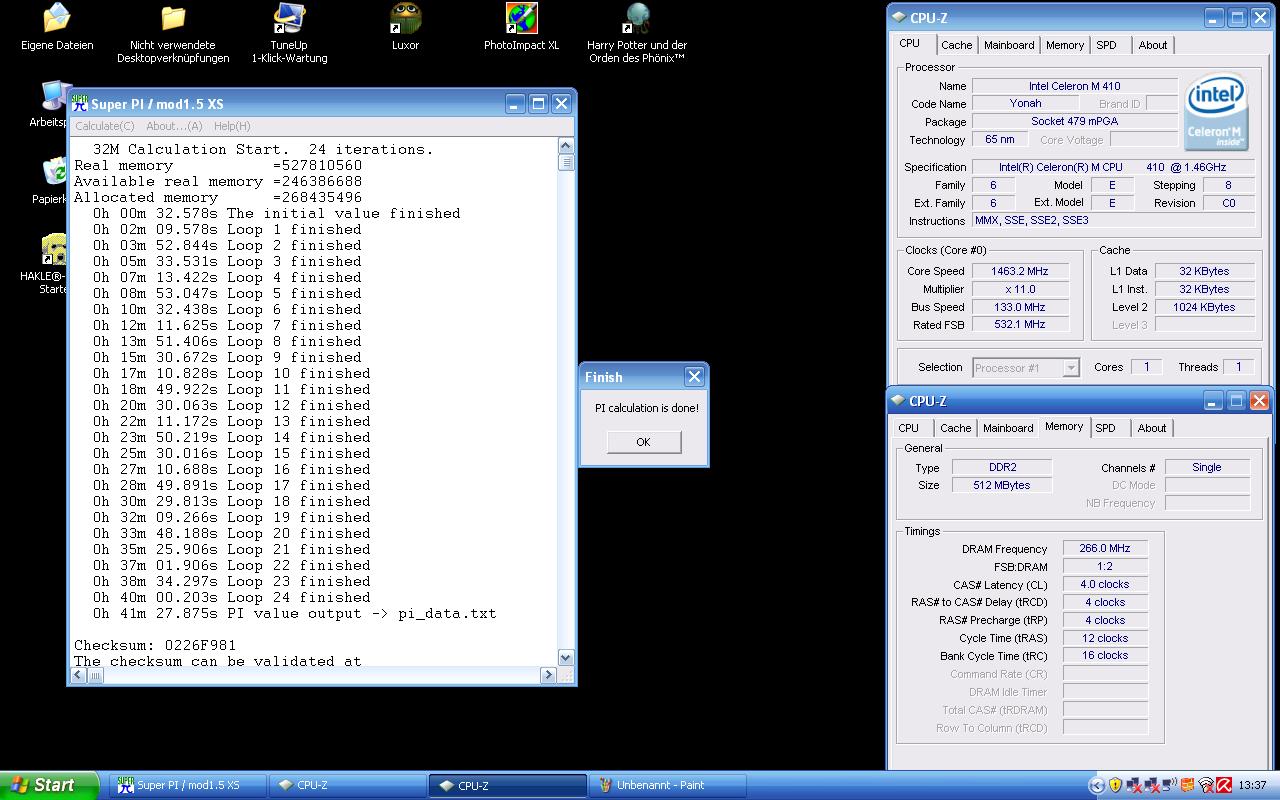Click the 'Checksum: 0226F981' line
The image size is (1280, 800).
pos(155,645)
